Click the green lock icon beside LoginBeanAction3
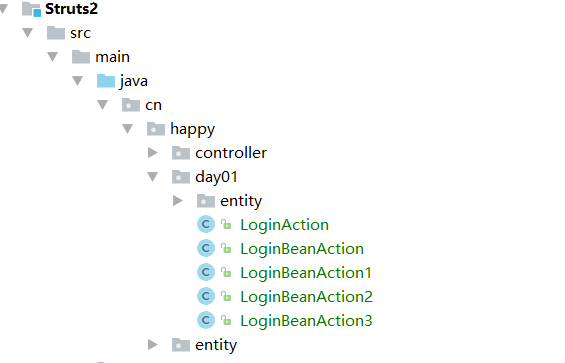This screenshot has height=363, width=565. coord(226,320)
